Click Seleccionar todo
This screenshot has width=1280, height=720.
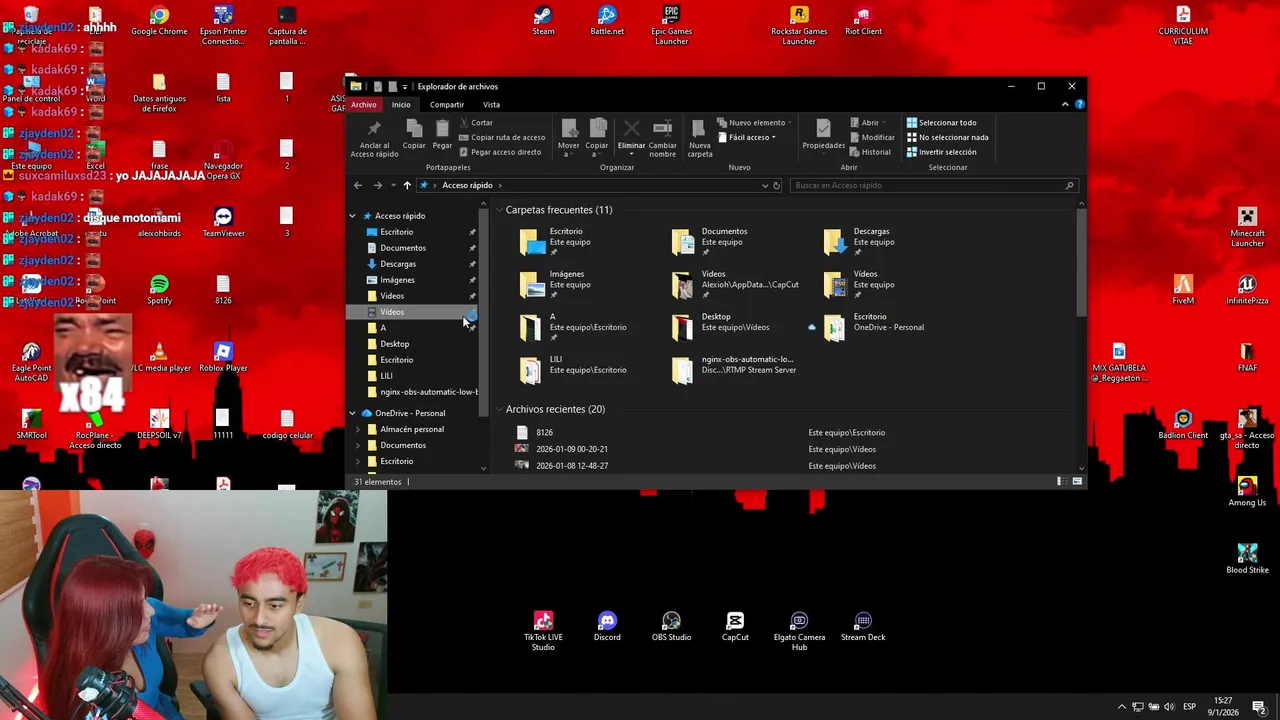pyautogui.click(x=941, y=123)
